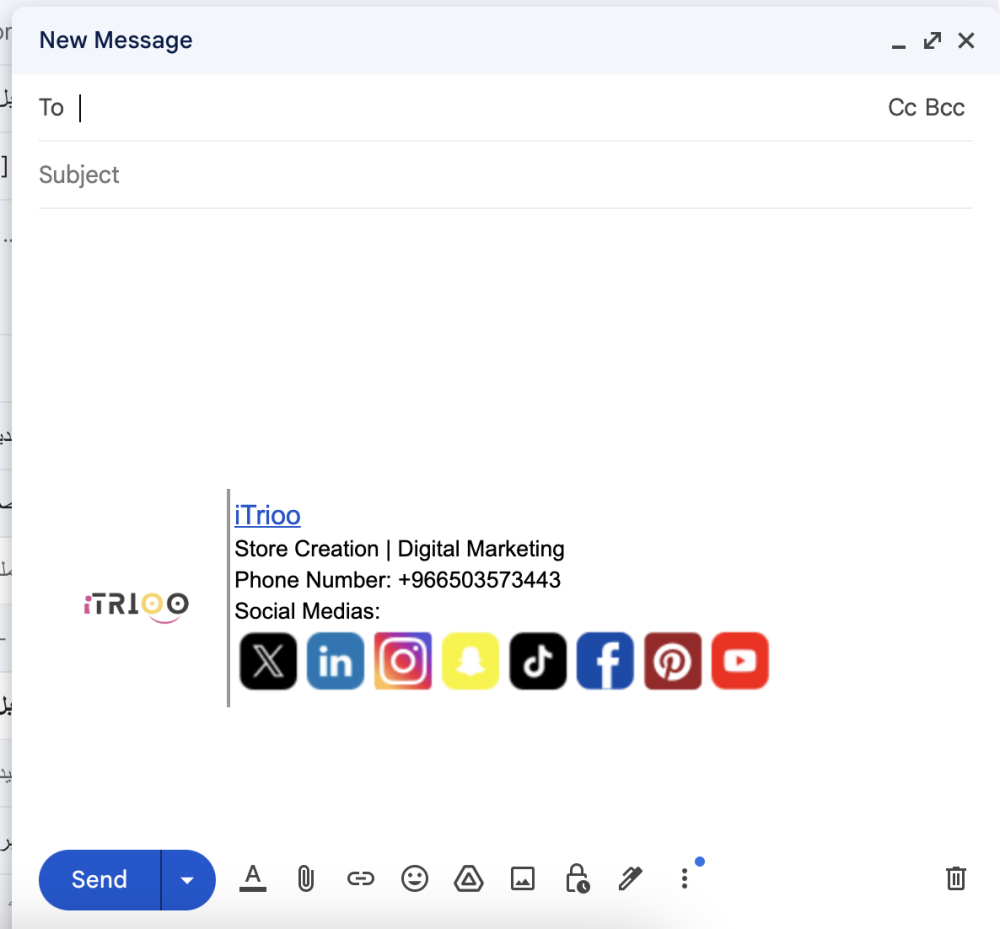Screen dimensions: 1000x929
Task: Open the emoji picker
Action: pyautogui.click(x=415, y=879)
